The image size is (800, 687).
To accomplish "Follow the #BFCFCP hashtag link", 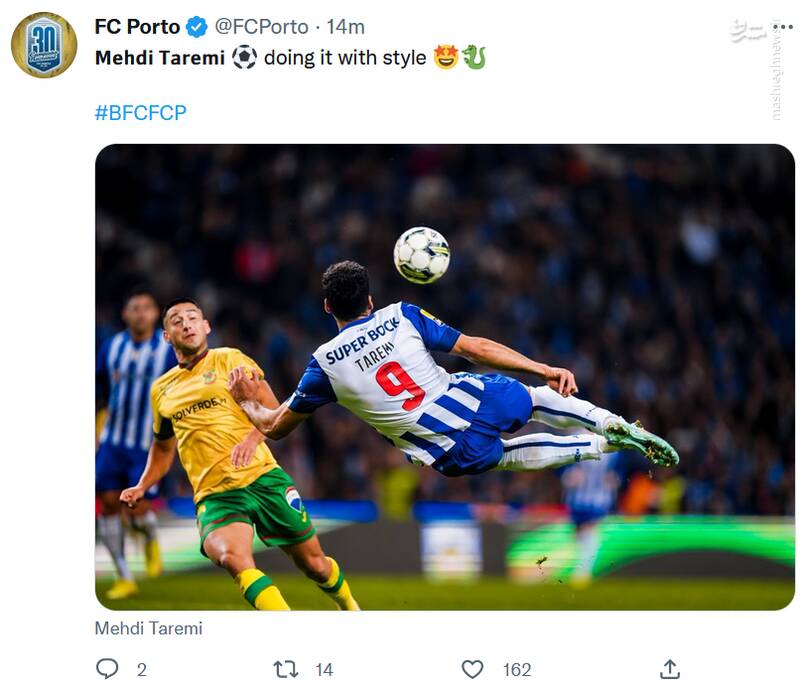I will tap(140, 113).
